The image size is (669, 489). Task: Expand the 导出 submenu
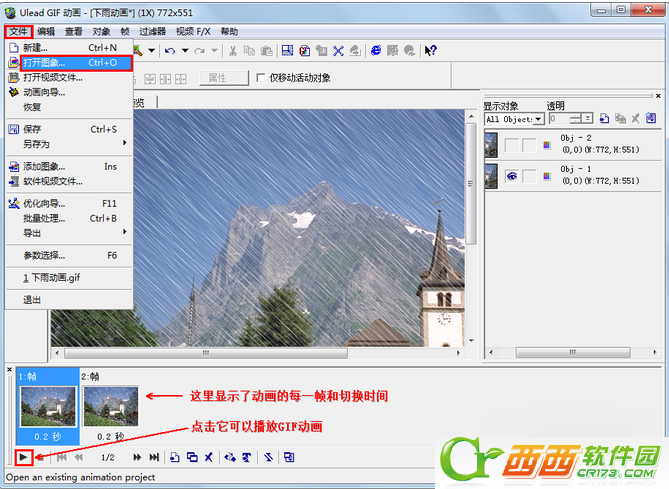pos(69,233)
